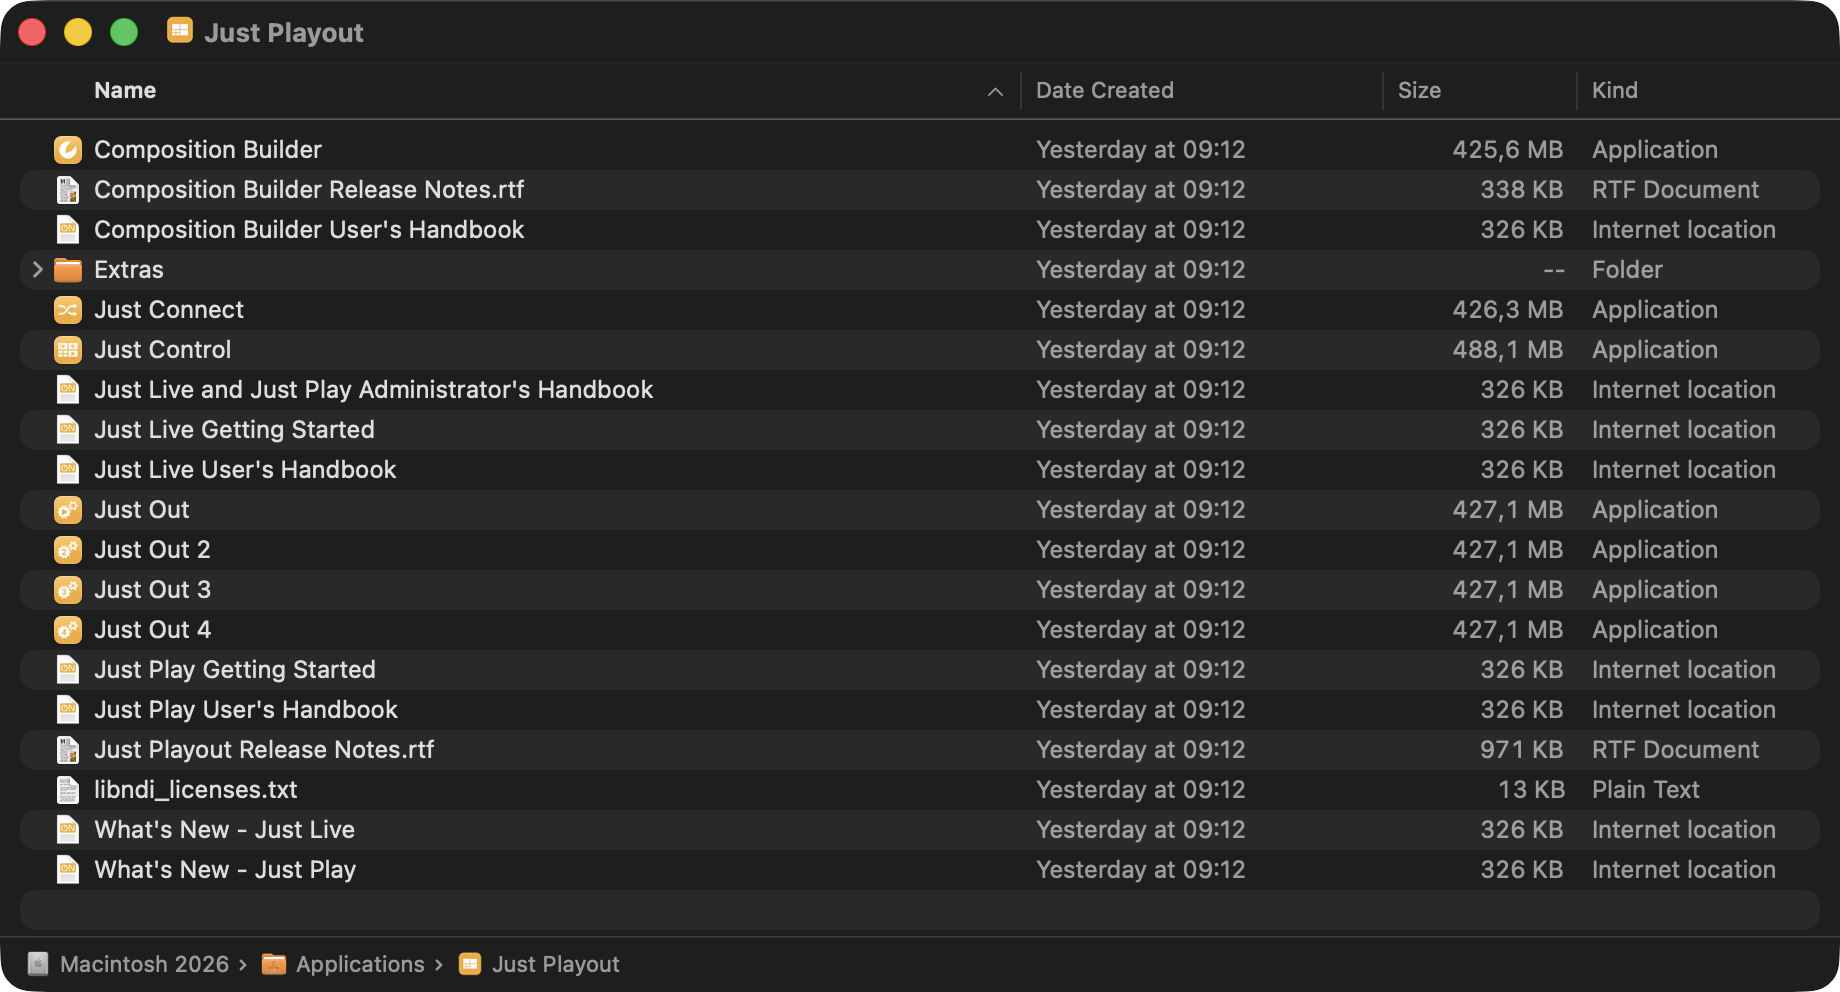Click the Just Playout icon in path bar
This screenshot has height=992, width=1840.
[470, 964]
